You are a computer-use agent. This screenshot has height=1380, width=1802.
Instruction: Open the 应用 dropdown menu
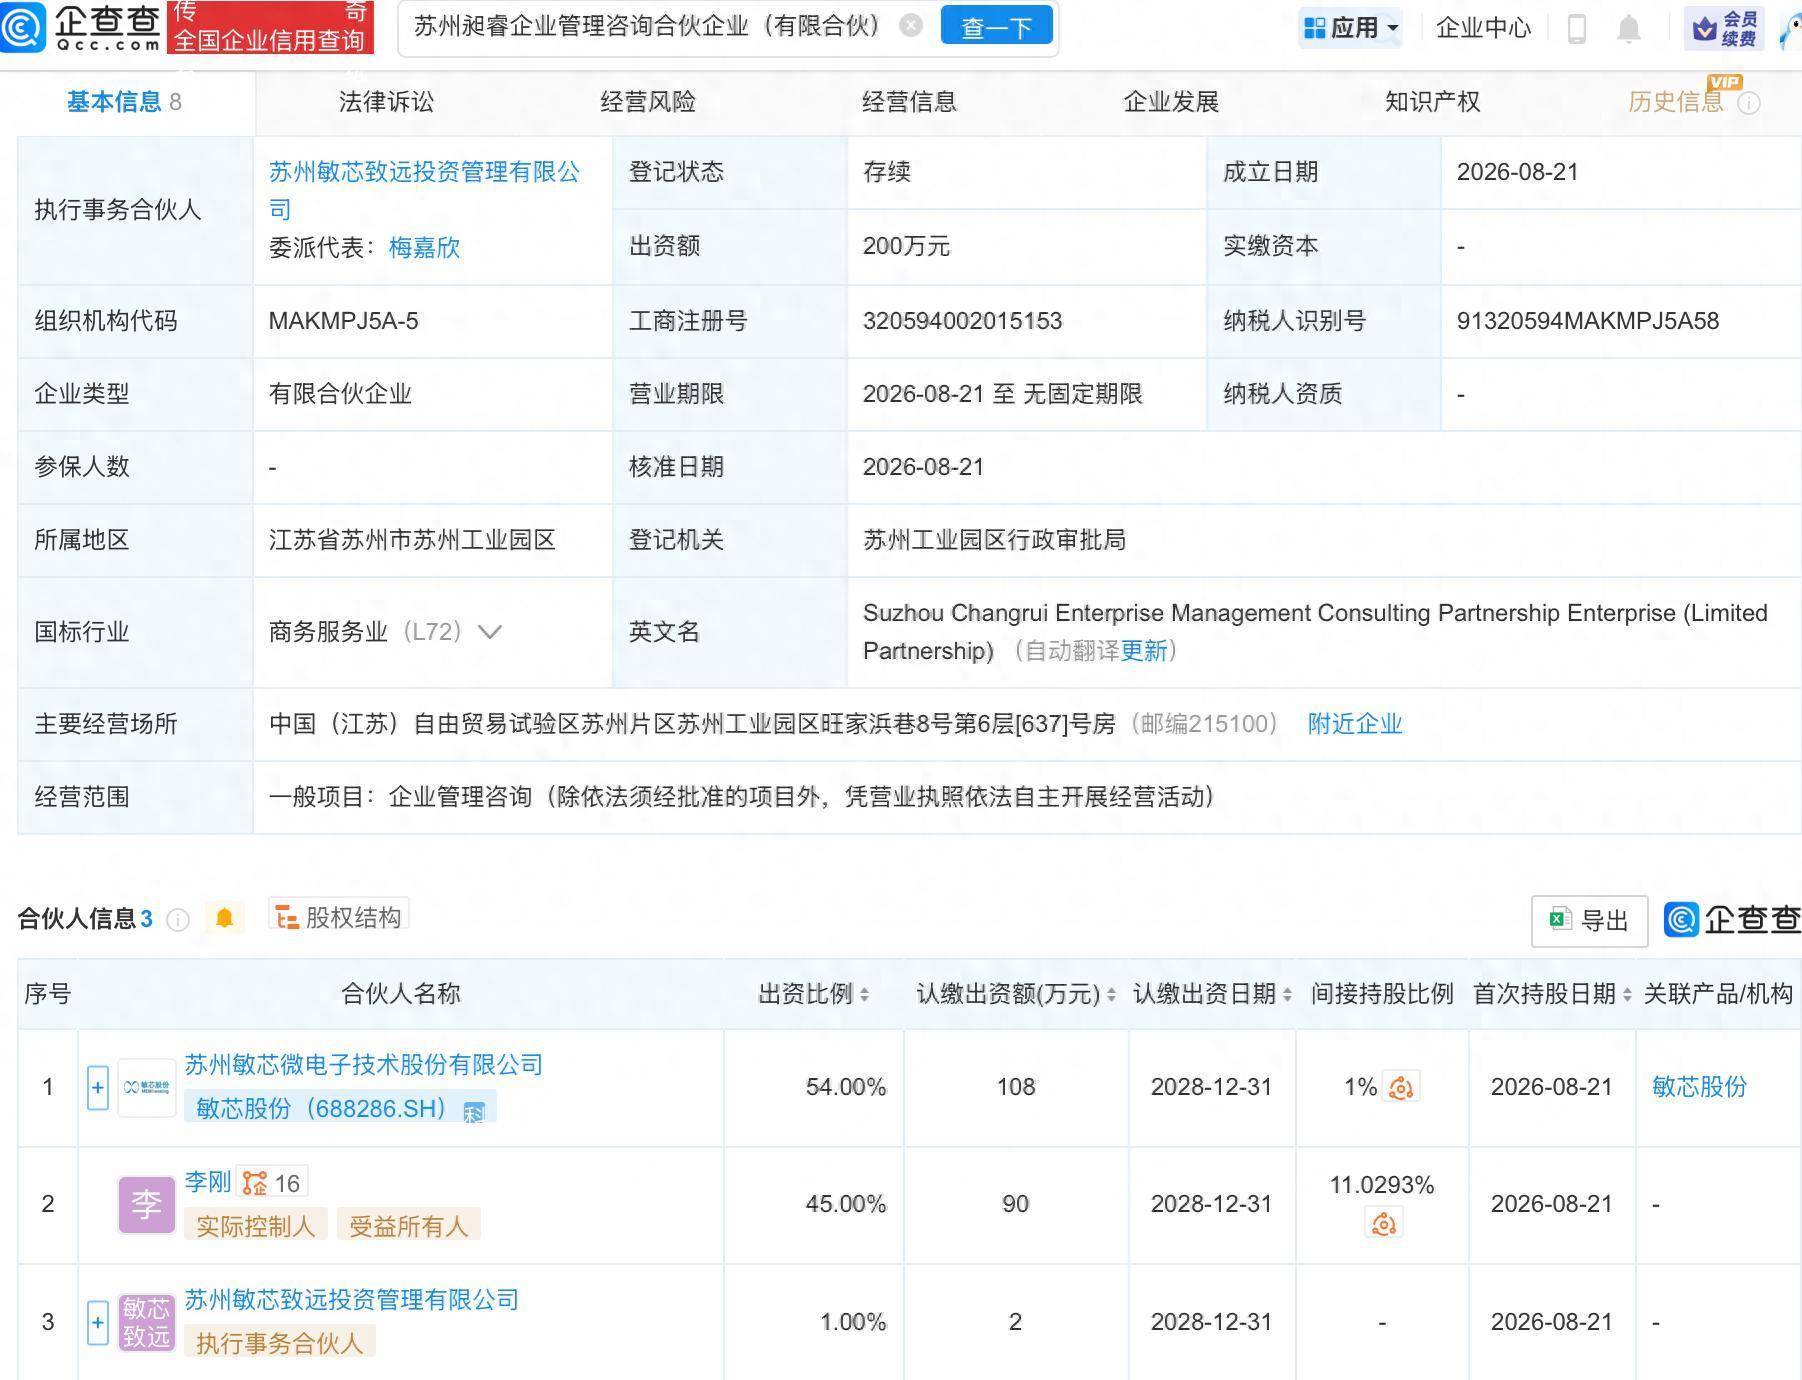tap(1352, 28)
